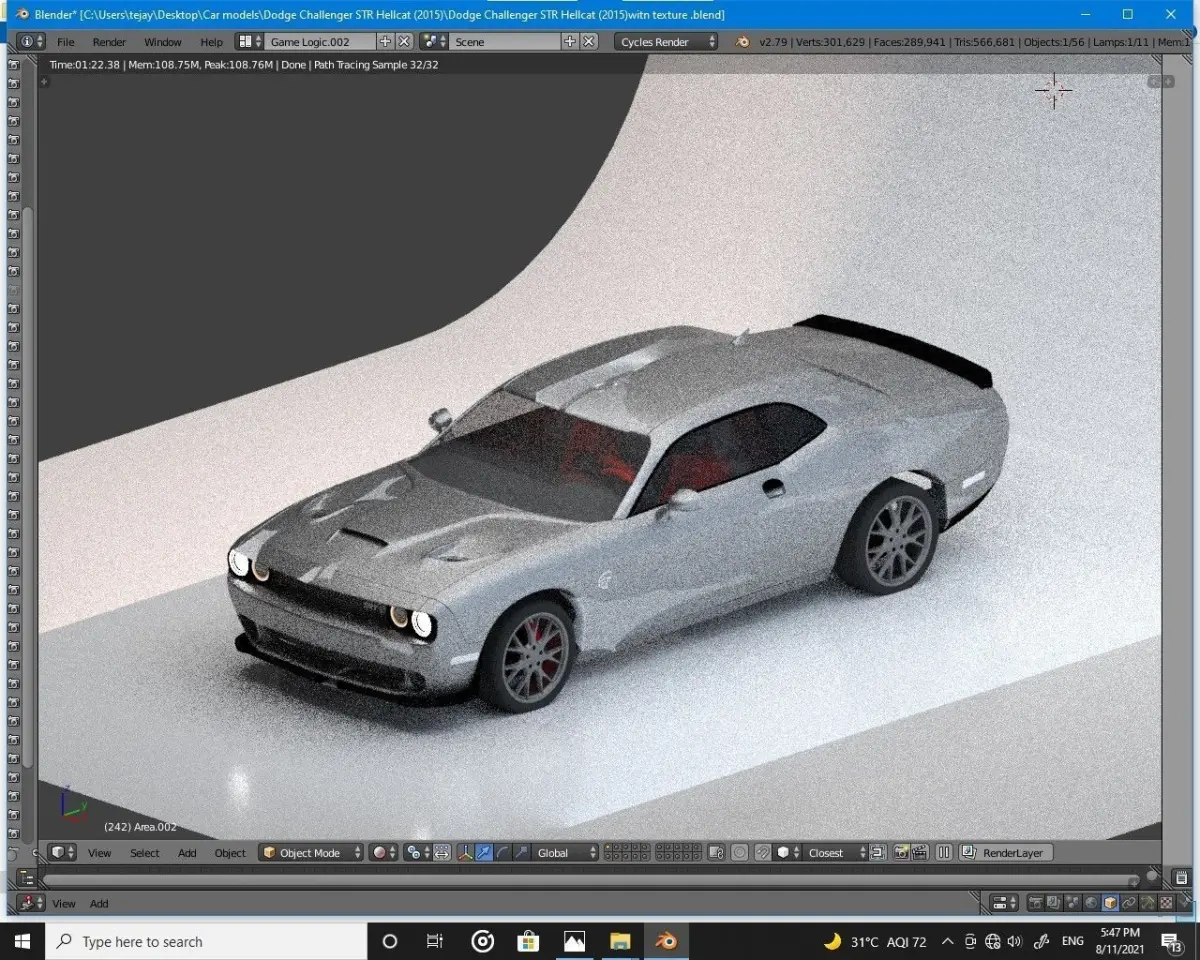Open the Texture checker tab icon
The width and height of the screenshot is (1200, 960).
(x=1166, y=903)
